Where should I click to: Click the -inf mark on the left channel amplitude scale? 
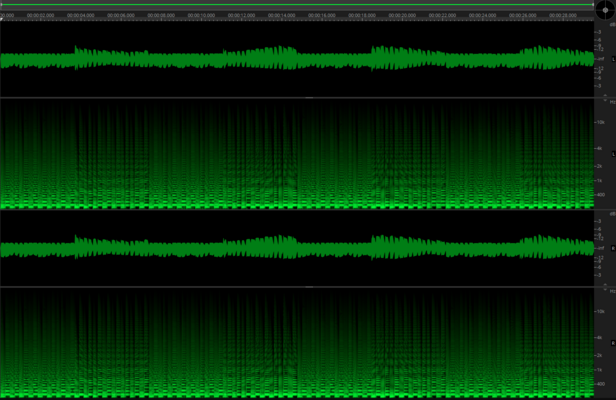[601, 59]
